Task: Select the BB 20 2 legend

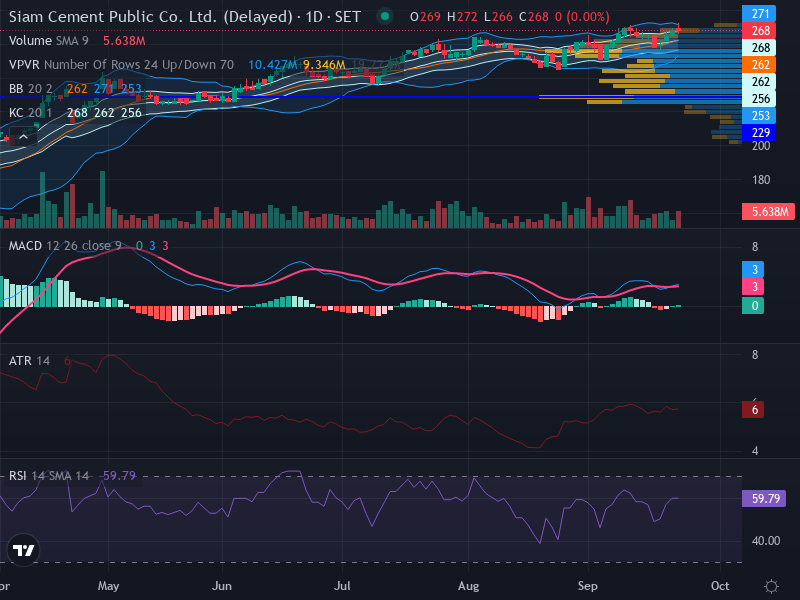Action: 31,89
